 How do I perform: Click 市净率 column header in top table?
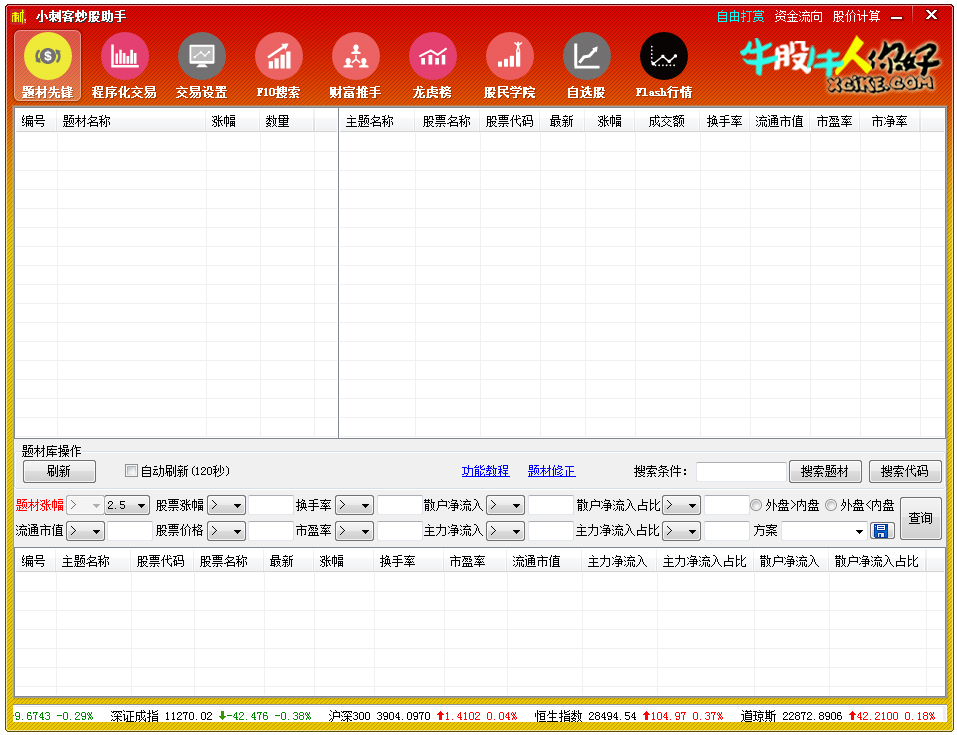point(889,121)
